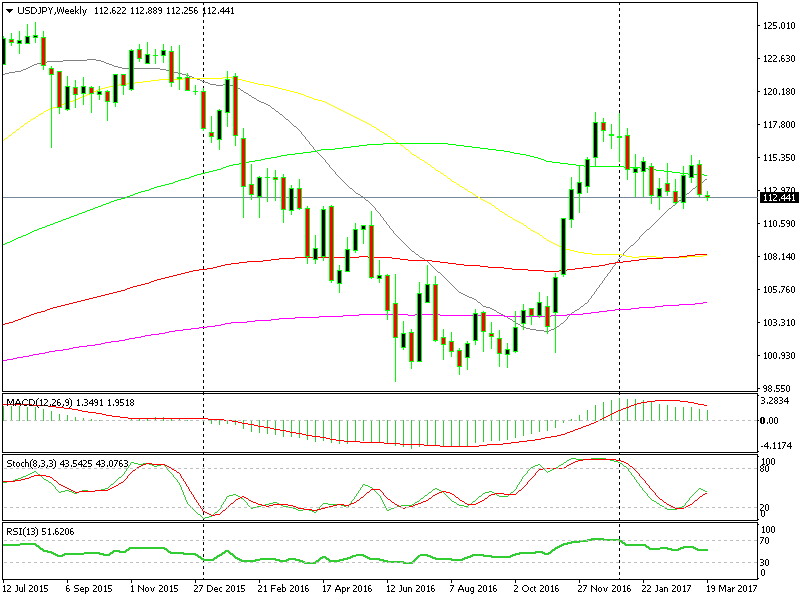
Task: Select the RSI level 70 label
Action: coord(765,541)
